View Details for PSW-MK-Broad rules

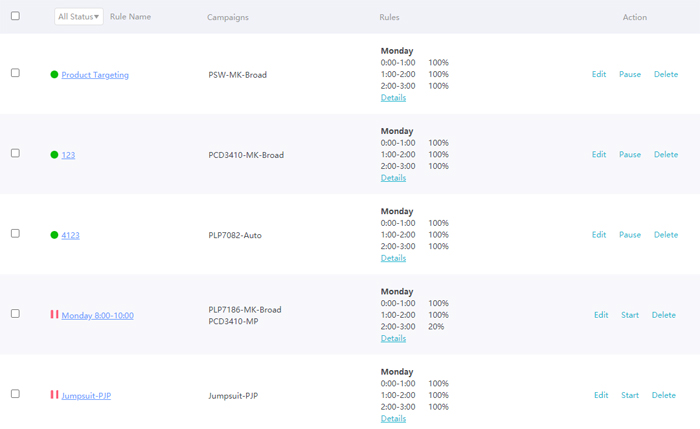393,98
